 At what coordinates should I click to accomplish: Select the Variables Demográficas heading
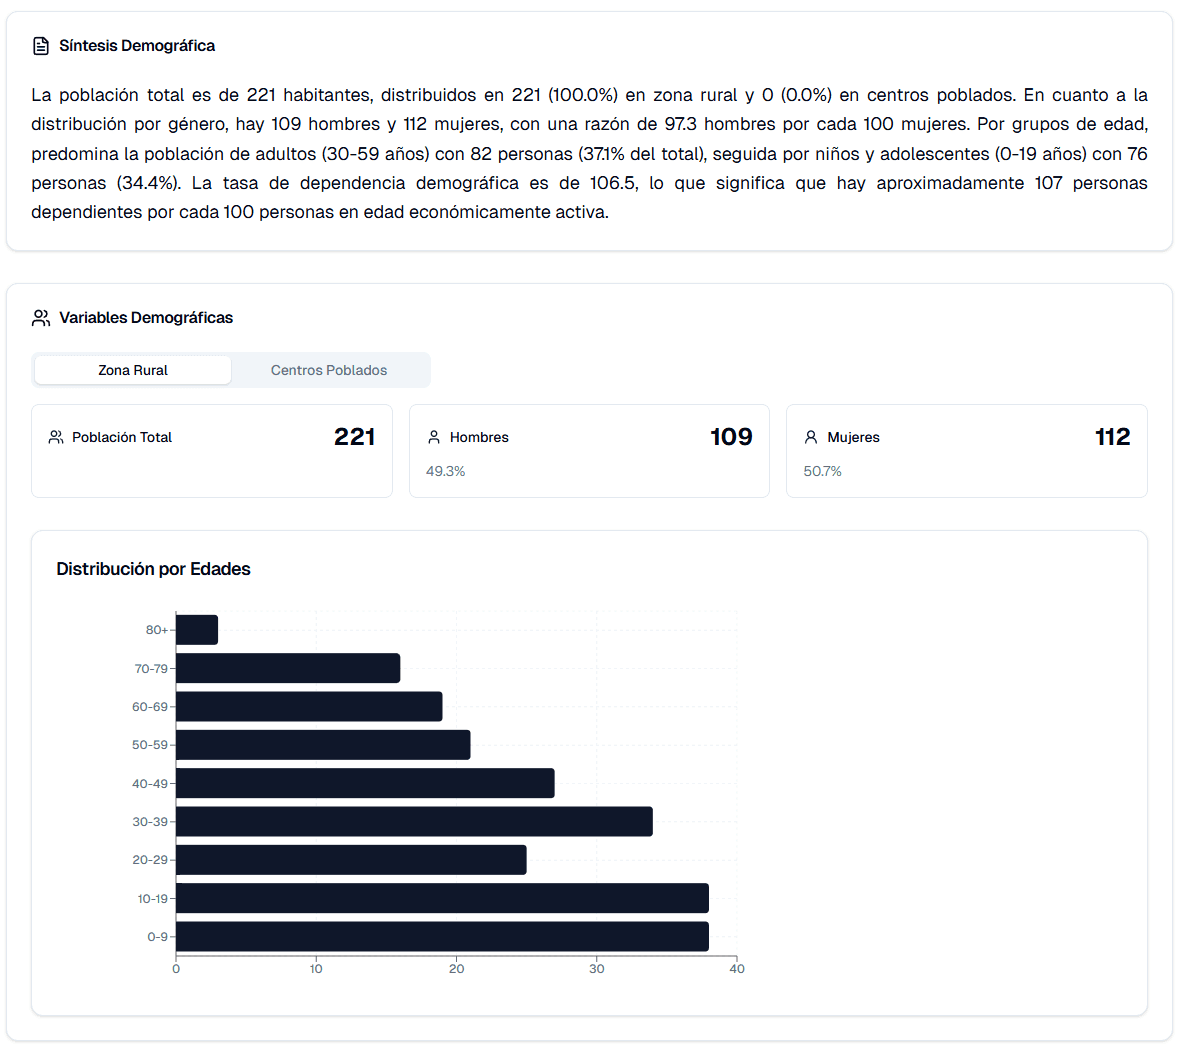[x=146, y=318]
